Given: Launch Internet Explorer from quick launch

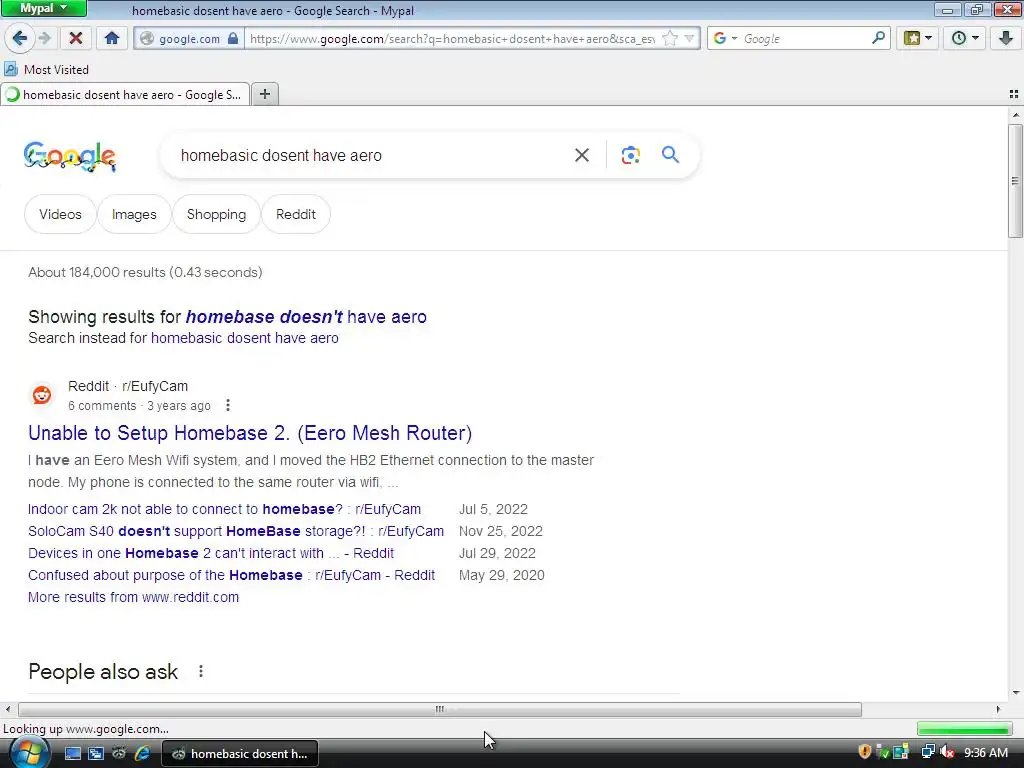Looking at the screenshot, I should 142,754.
